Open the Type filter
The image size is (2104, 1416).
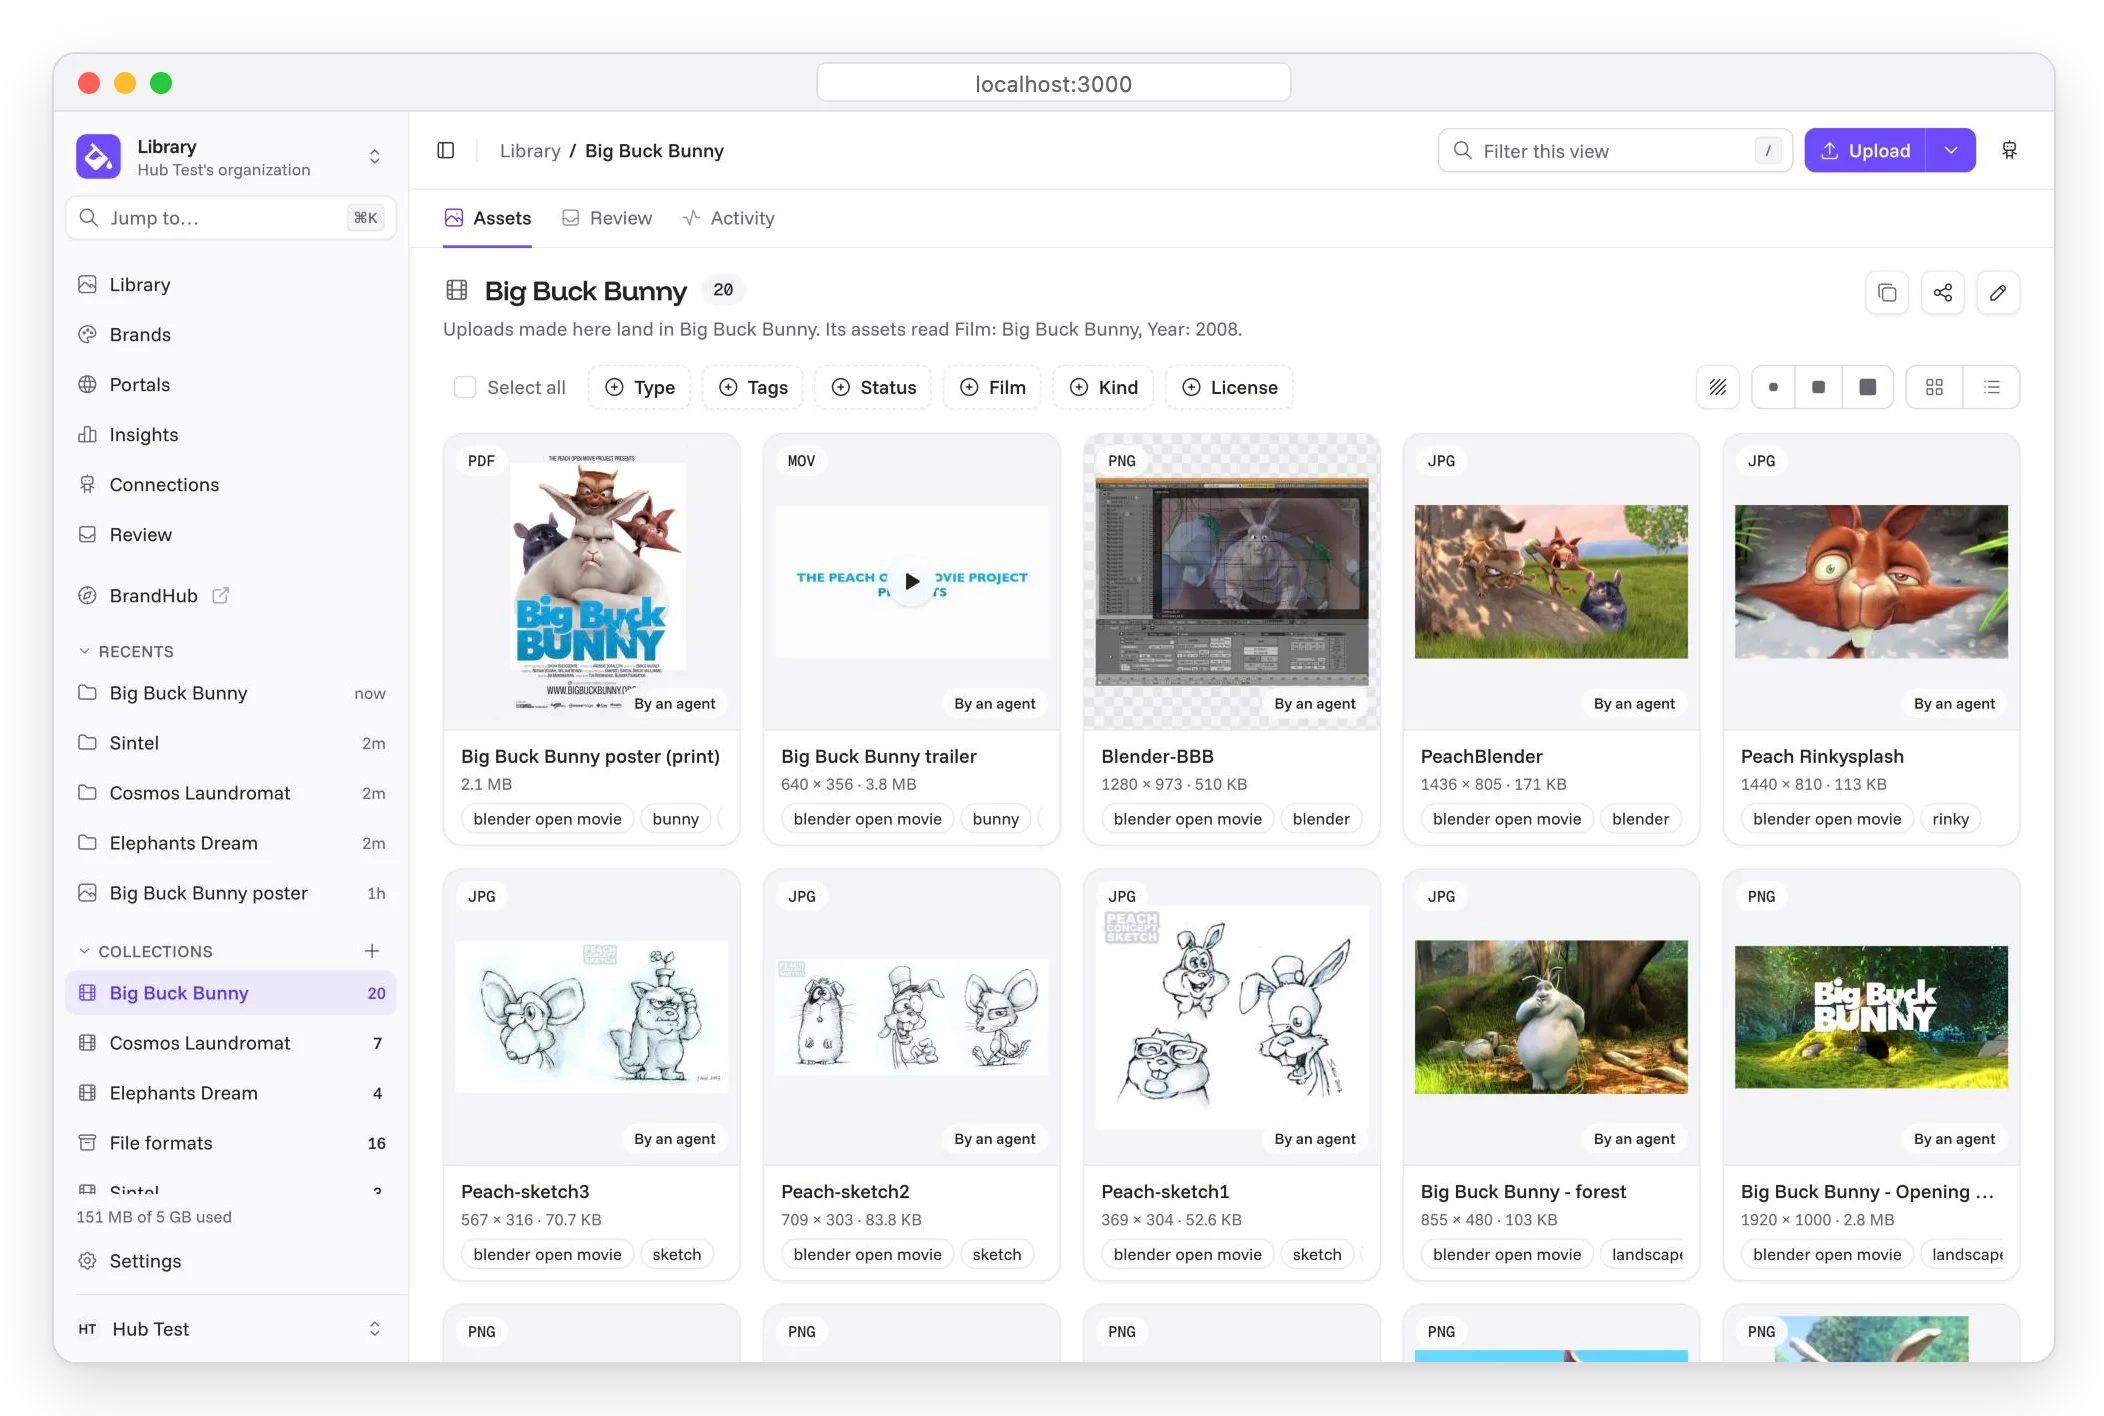click(x=640, y=387)
